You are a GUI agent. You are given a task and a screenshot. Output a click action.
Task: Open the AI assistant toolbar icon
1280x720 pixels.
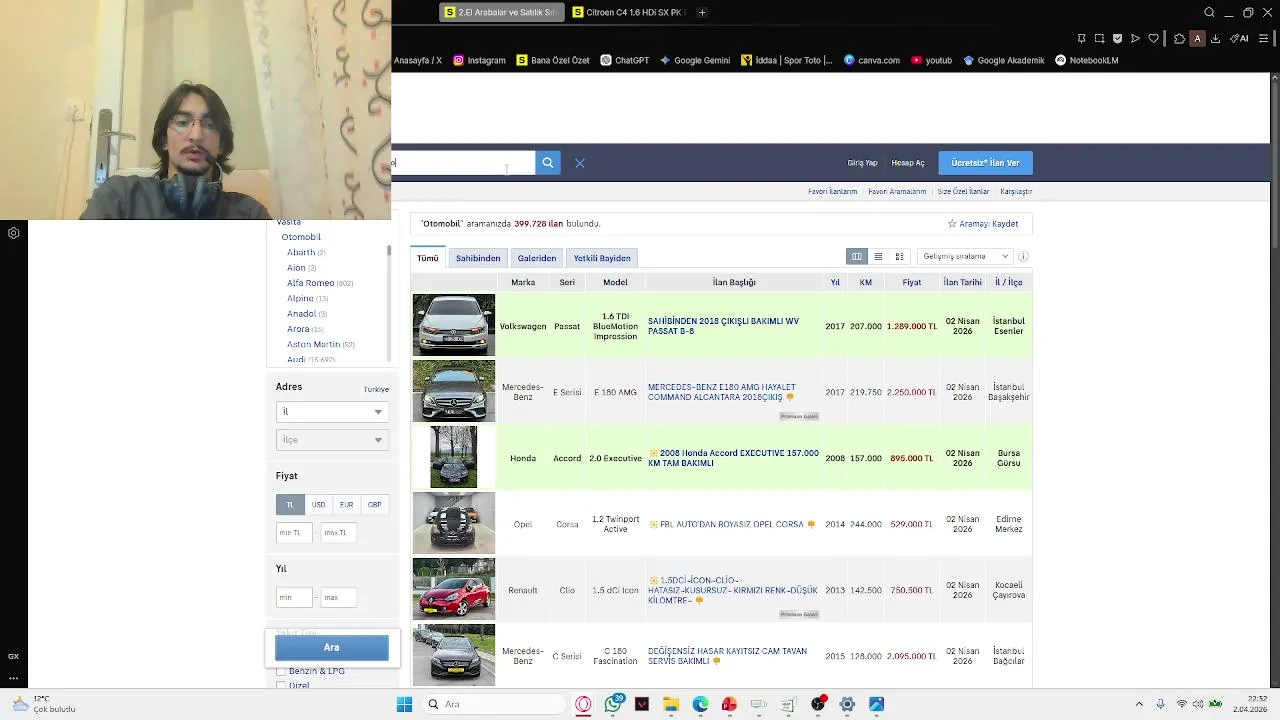click(x=1240, y=39)
